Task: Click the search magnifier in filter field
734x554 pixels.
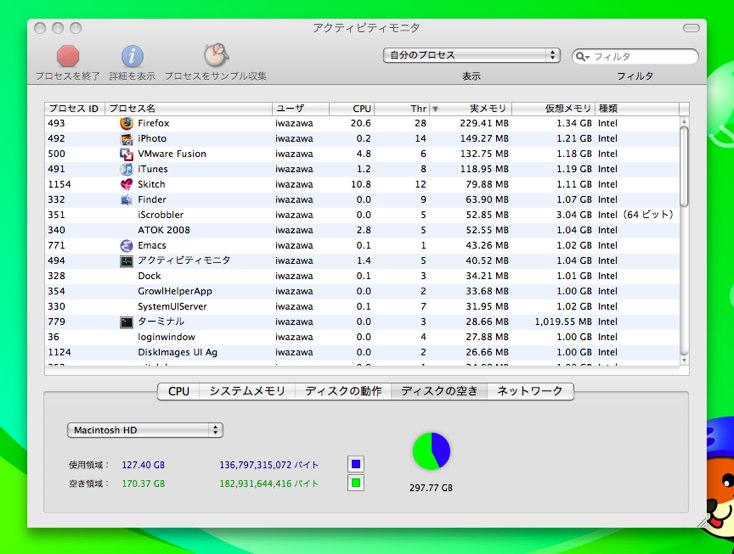Action: [581, 57]
